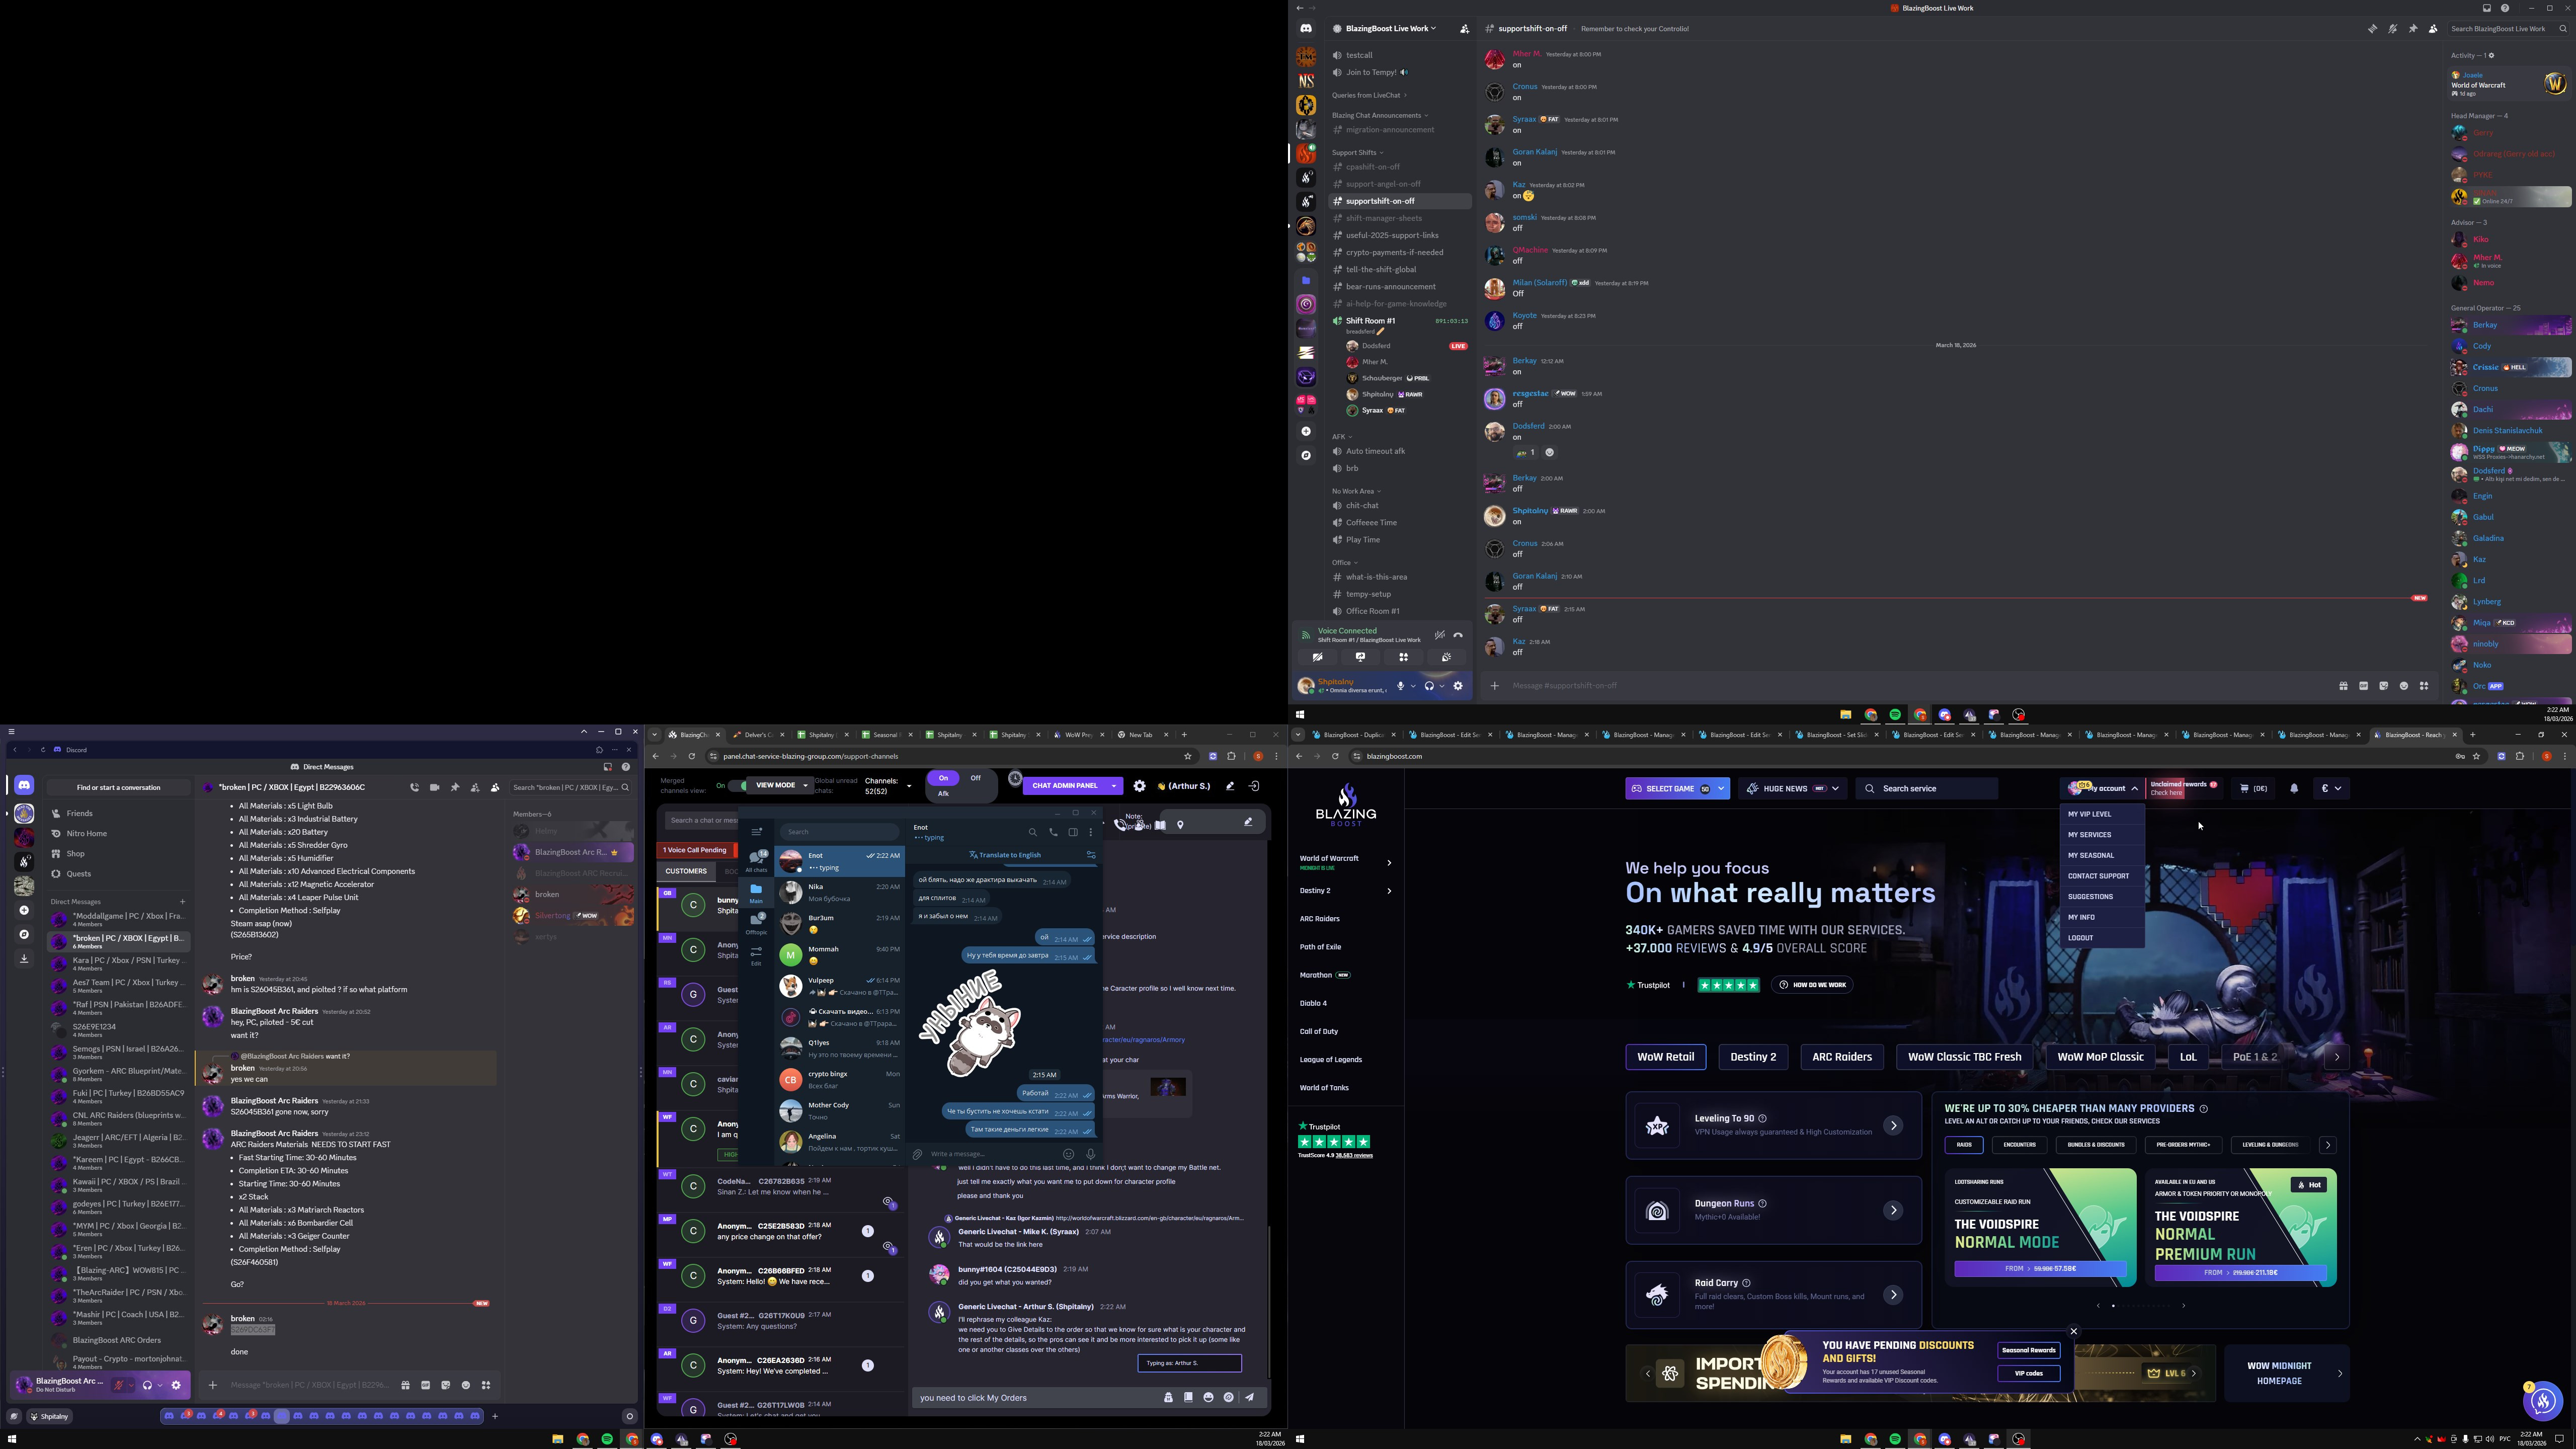The width and height of the screenshot is (2576, 1449).
Task: Call Enot from the Telegram chat header
Action: 1053,832
